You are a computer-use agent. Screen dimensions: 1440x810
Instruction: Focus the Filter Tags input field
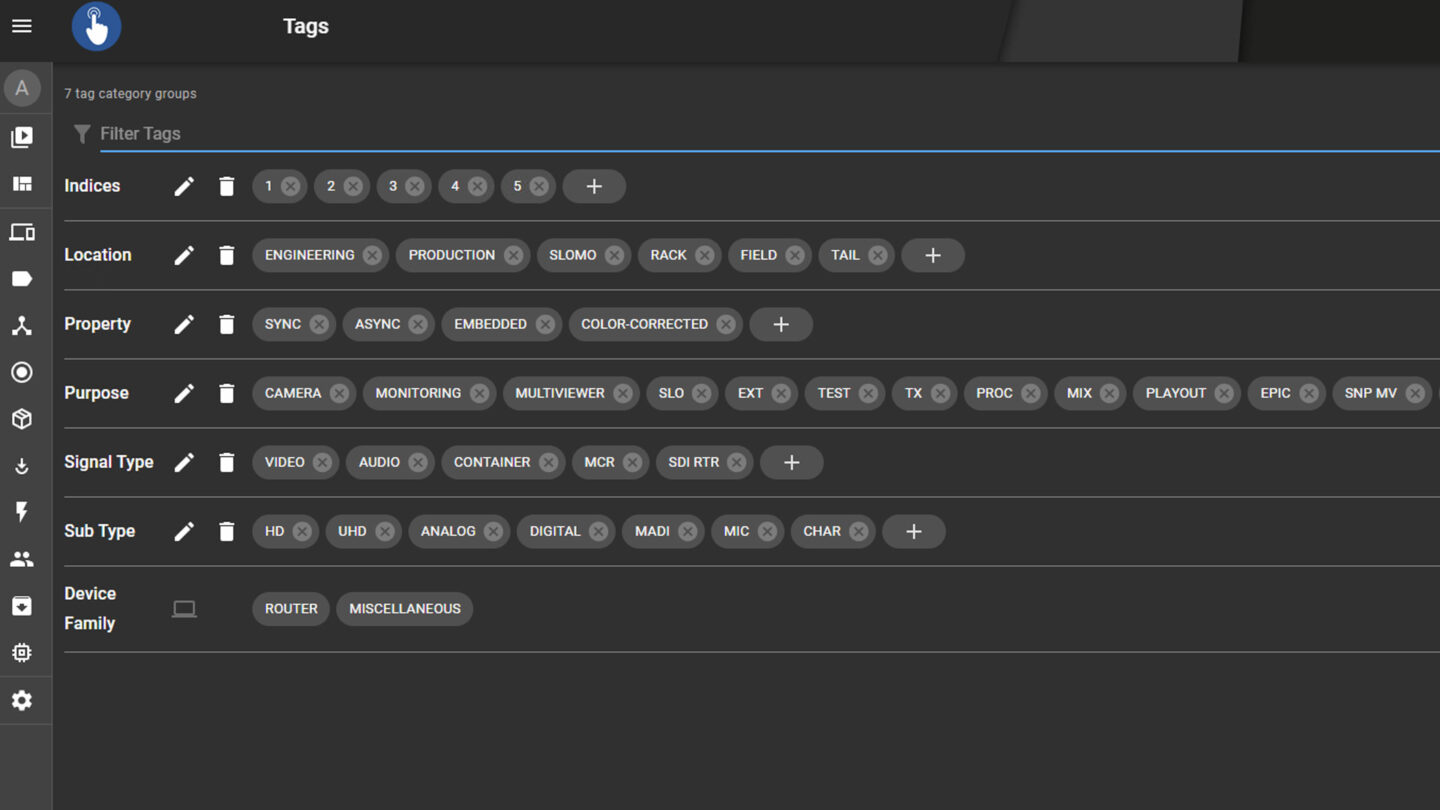pyautogui.click(x=769, y=133)
